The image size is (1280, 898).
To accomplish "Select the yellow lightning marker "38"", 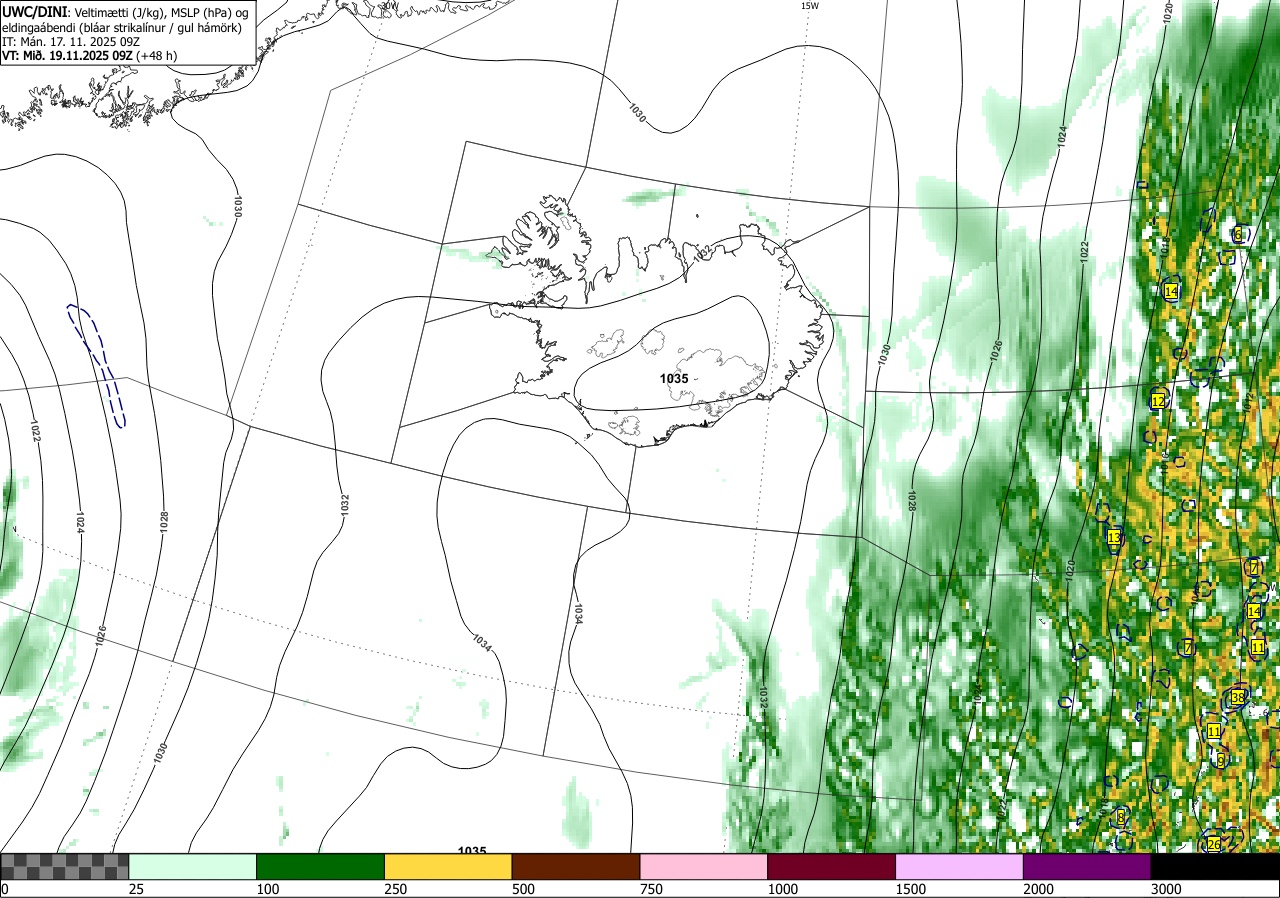I will coord(1238,697).
